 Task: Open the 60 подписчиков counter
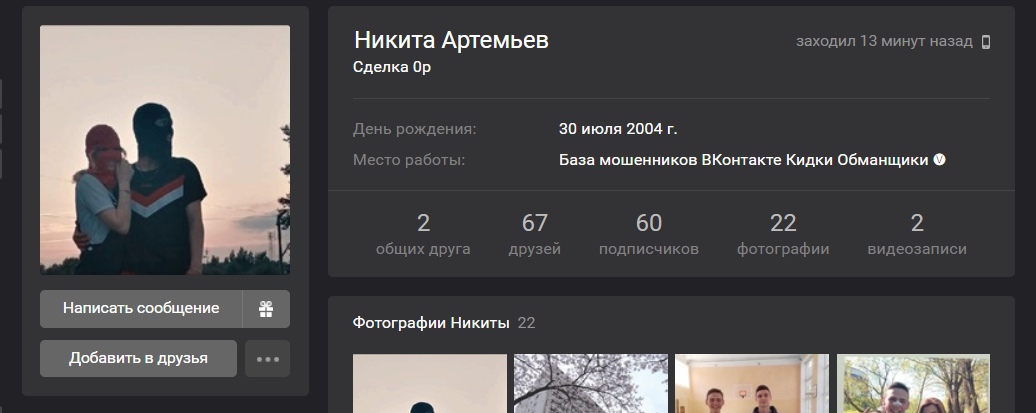pyautogui.click(x=648, y=235)
